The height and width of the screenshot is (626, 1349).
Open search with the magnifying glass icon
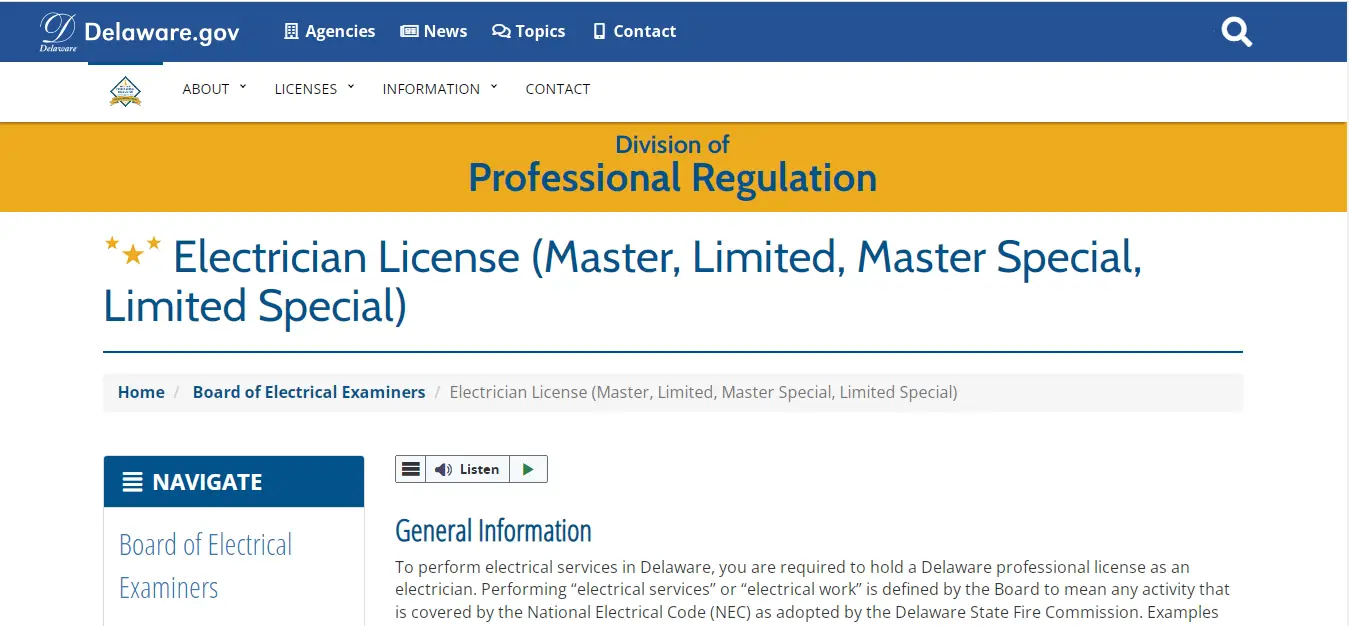coord(1236,32)
